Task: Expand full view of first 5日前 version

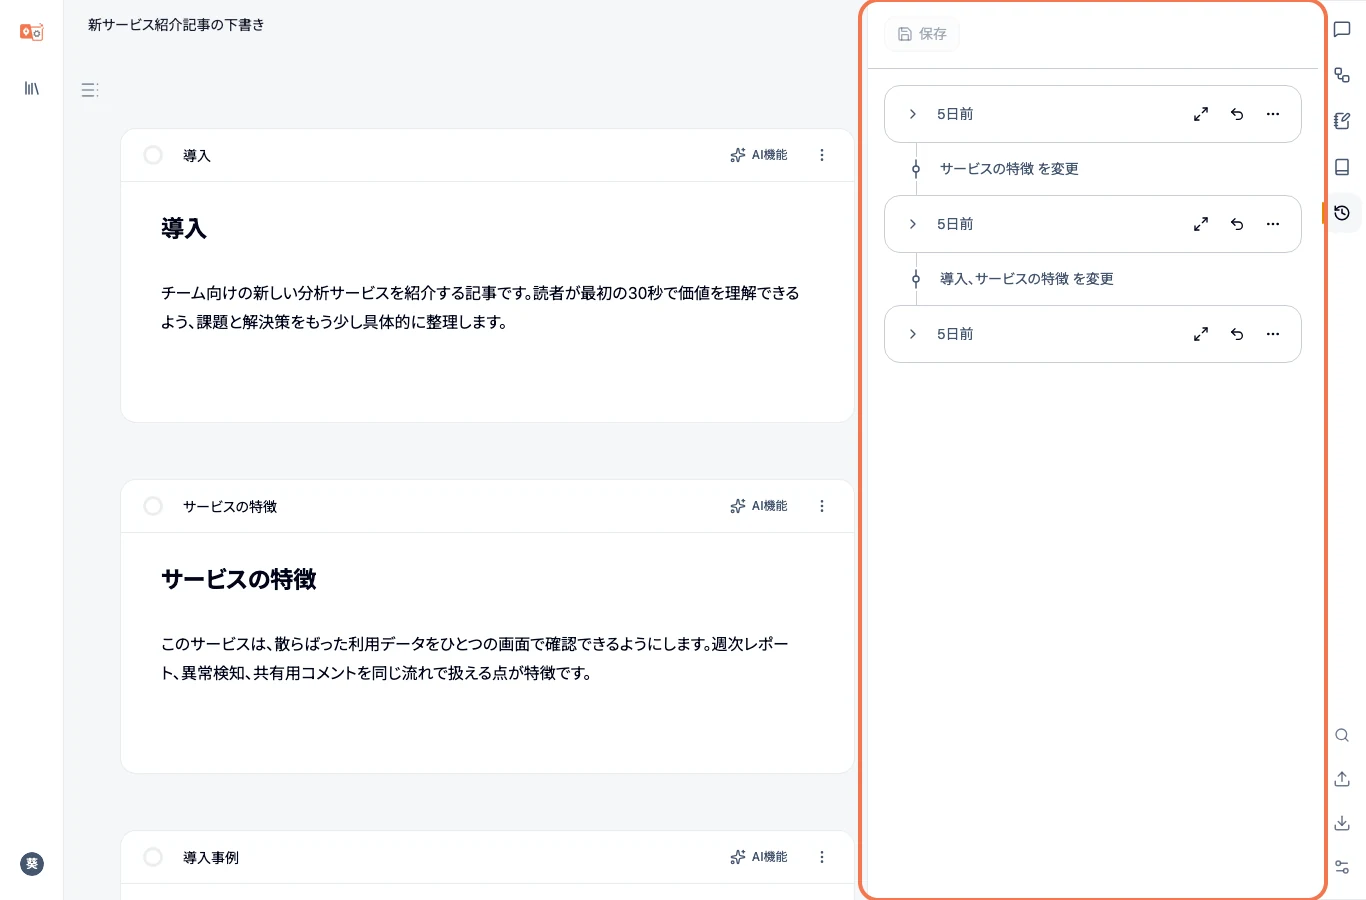Action: pyautogui.click(x=1201, y=114)
